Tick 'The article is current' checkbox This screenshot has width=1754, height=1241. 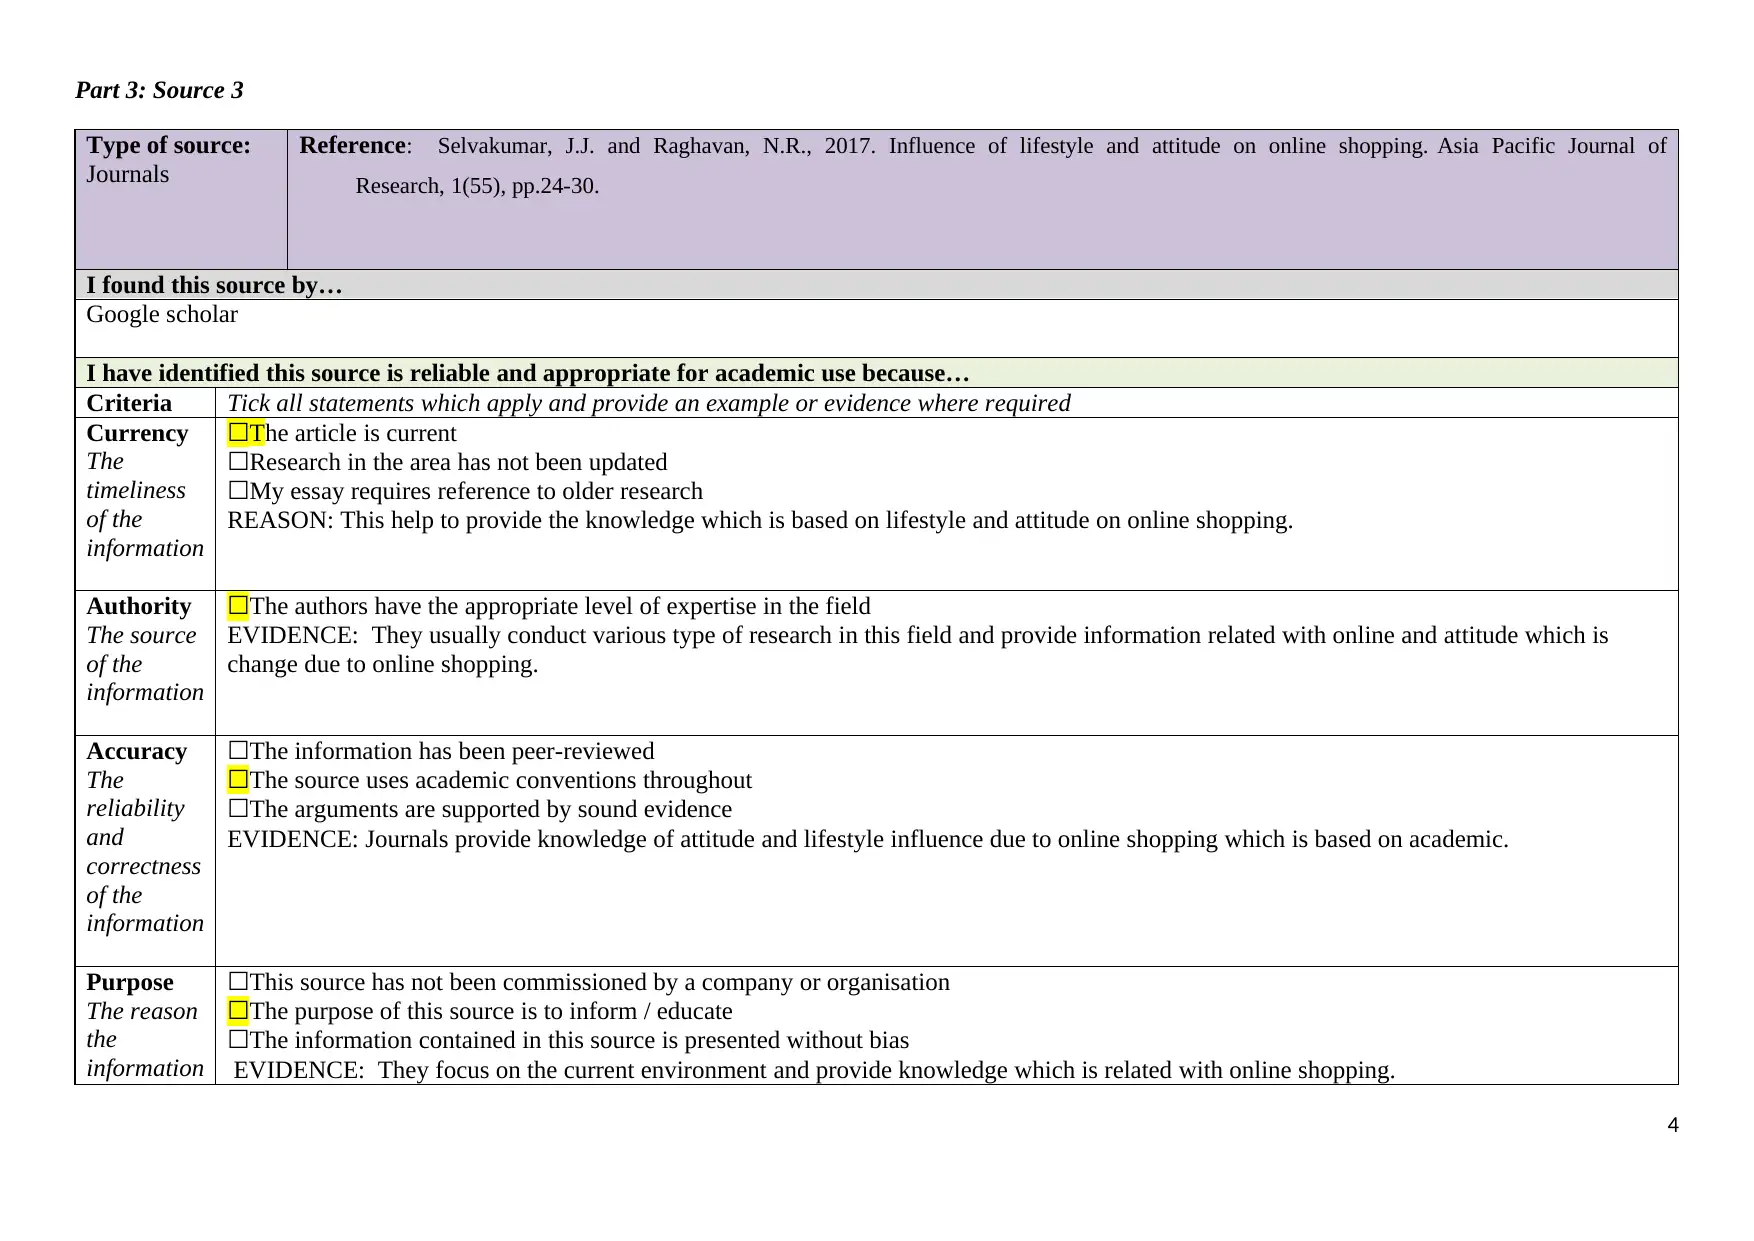[238, 433]
